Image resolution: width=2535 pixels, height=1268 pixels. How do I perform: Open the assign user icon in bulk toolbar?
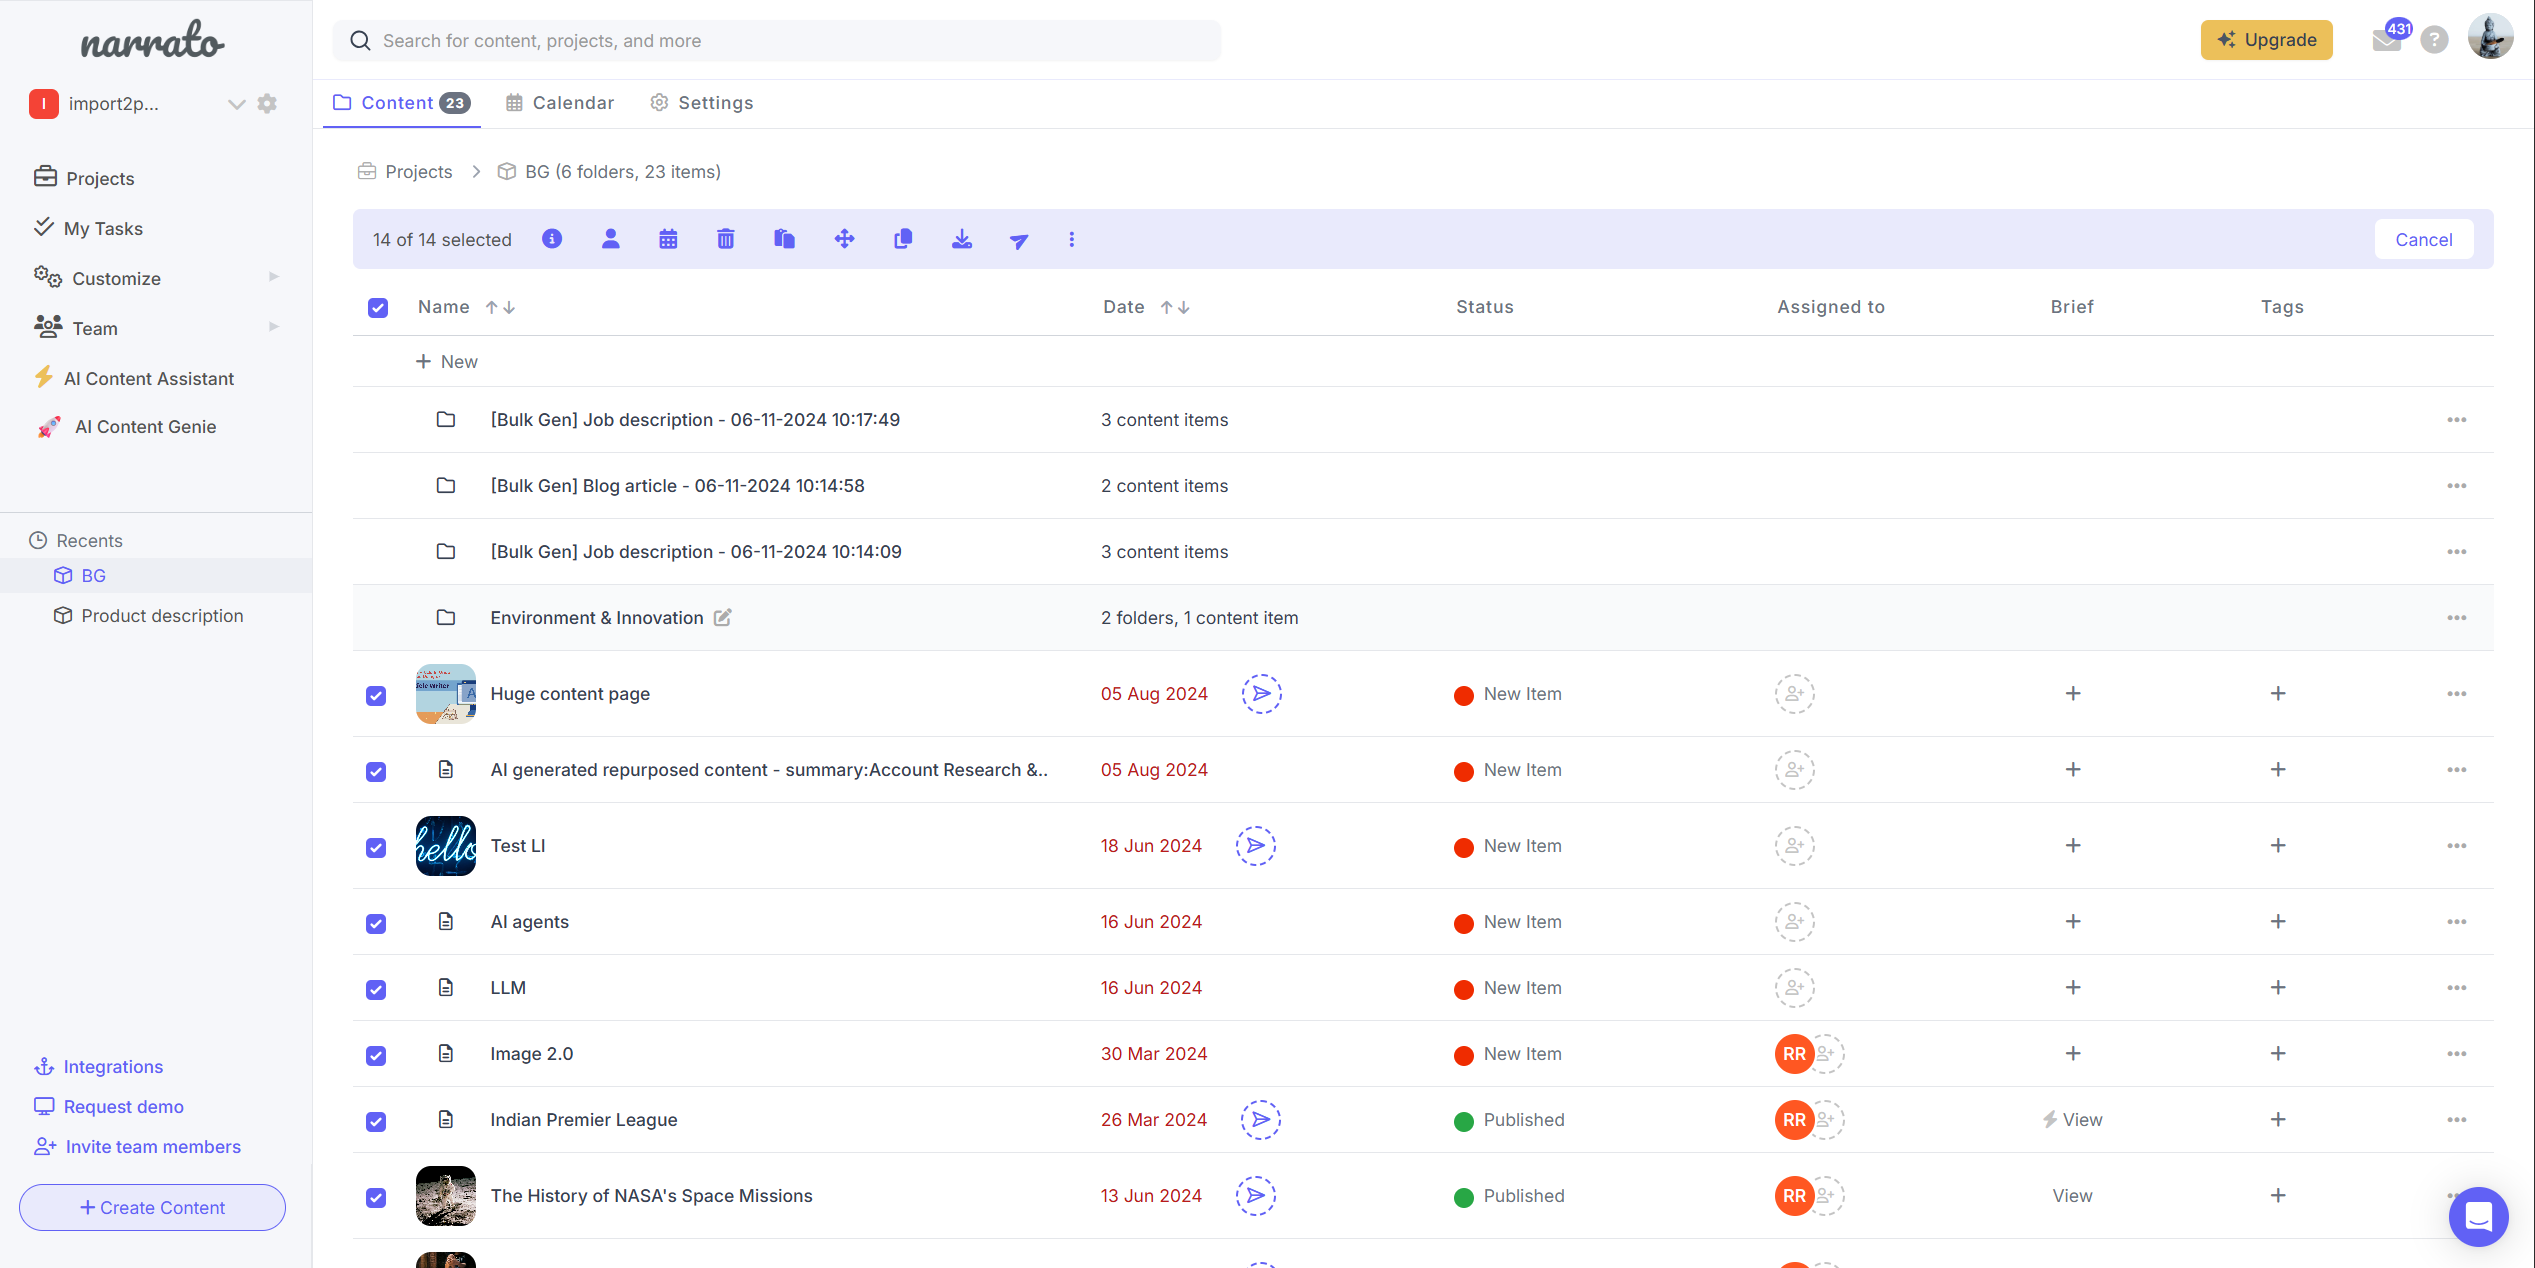610,239
